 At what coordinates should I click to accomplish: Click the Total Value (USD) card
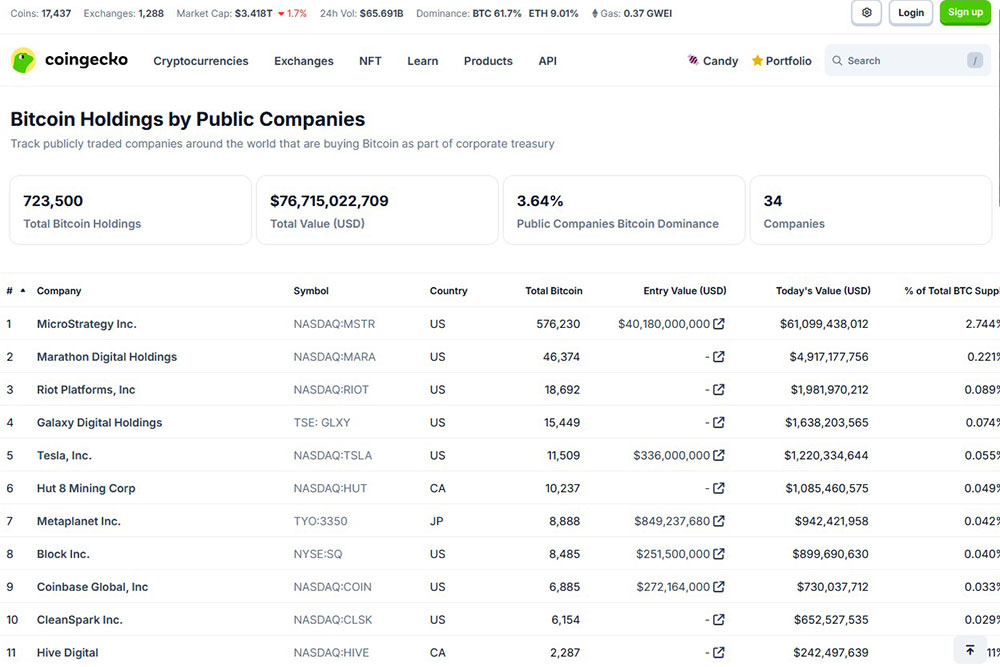tap(378, 210)
